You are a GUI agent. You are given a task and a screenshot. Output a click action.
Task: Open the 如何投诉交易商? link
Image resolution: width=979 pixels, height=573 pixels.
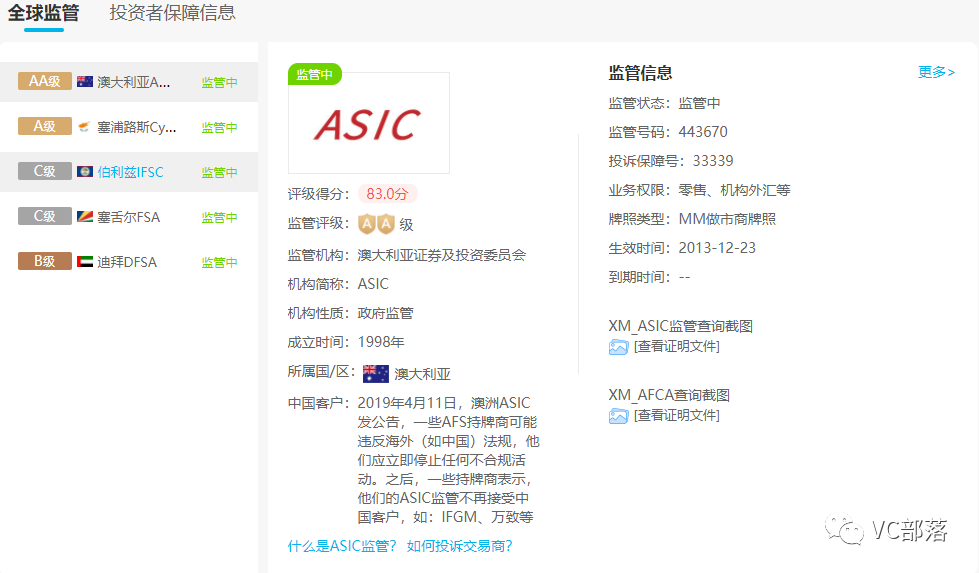[460, 546]
